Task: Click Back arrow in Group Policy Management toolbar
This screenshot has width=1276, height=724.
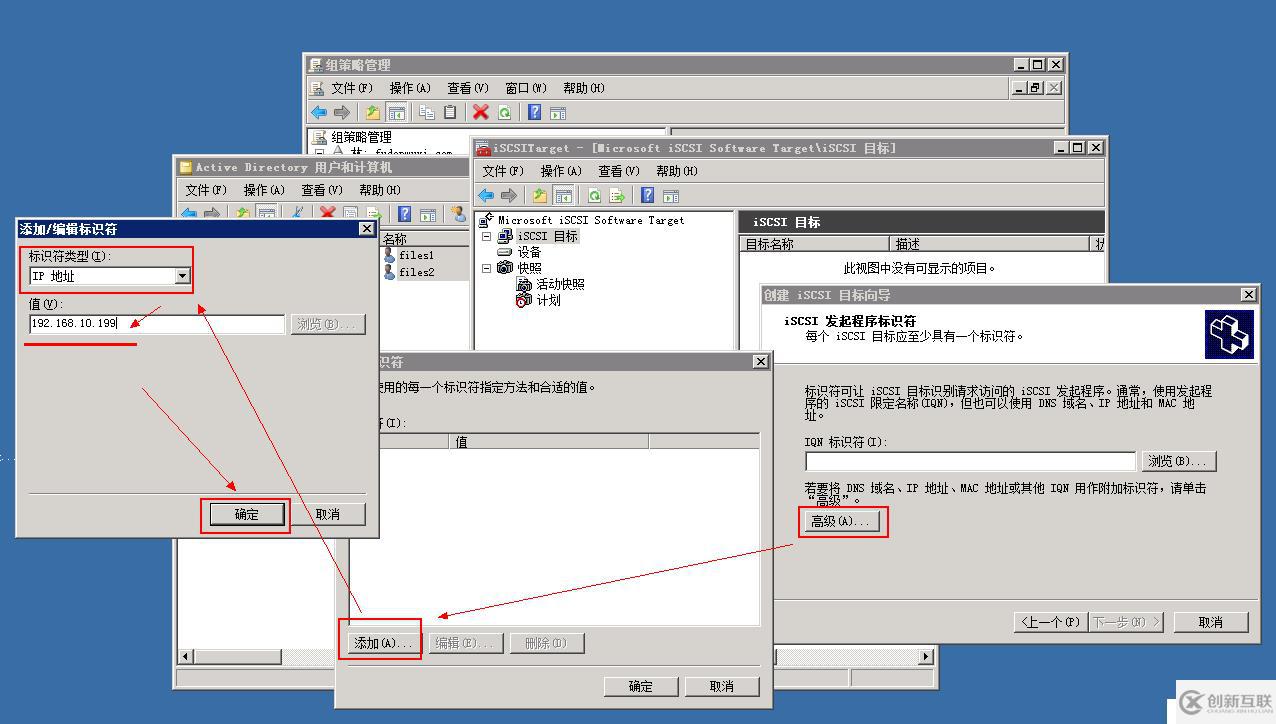Action: (319, 113)
